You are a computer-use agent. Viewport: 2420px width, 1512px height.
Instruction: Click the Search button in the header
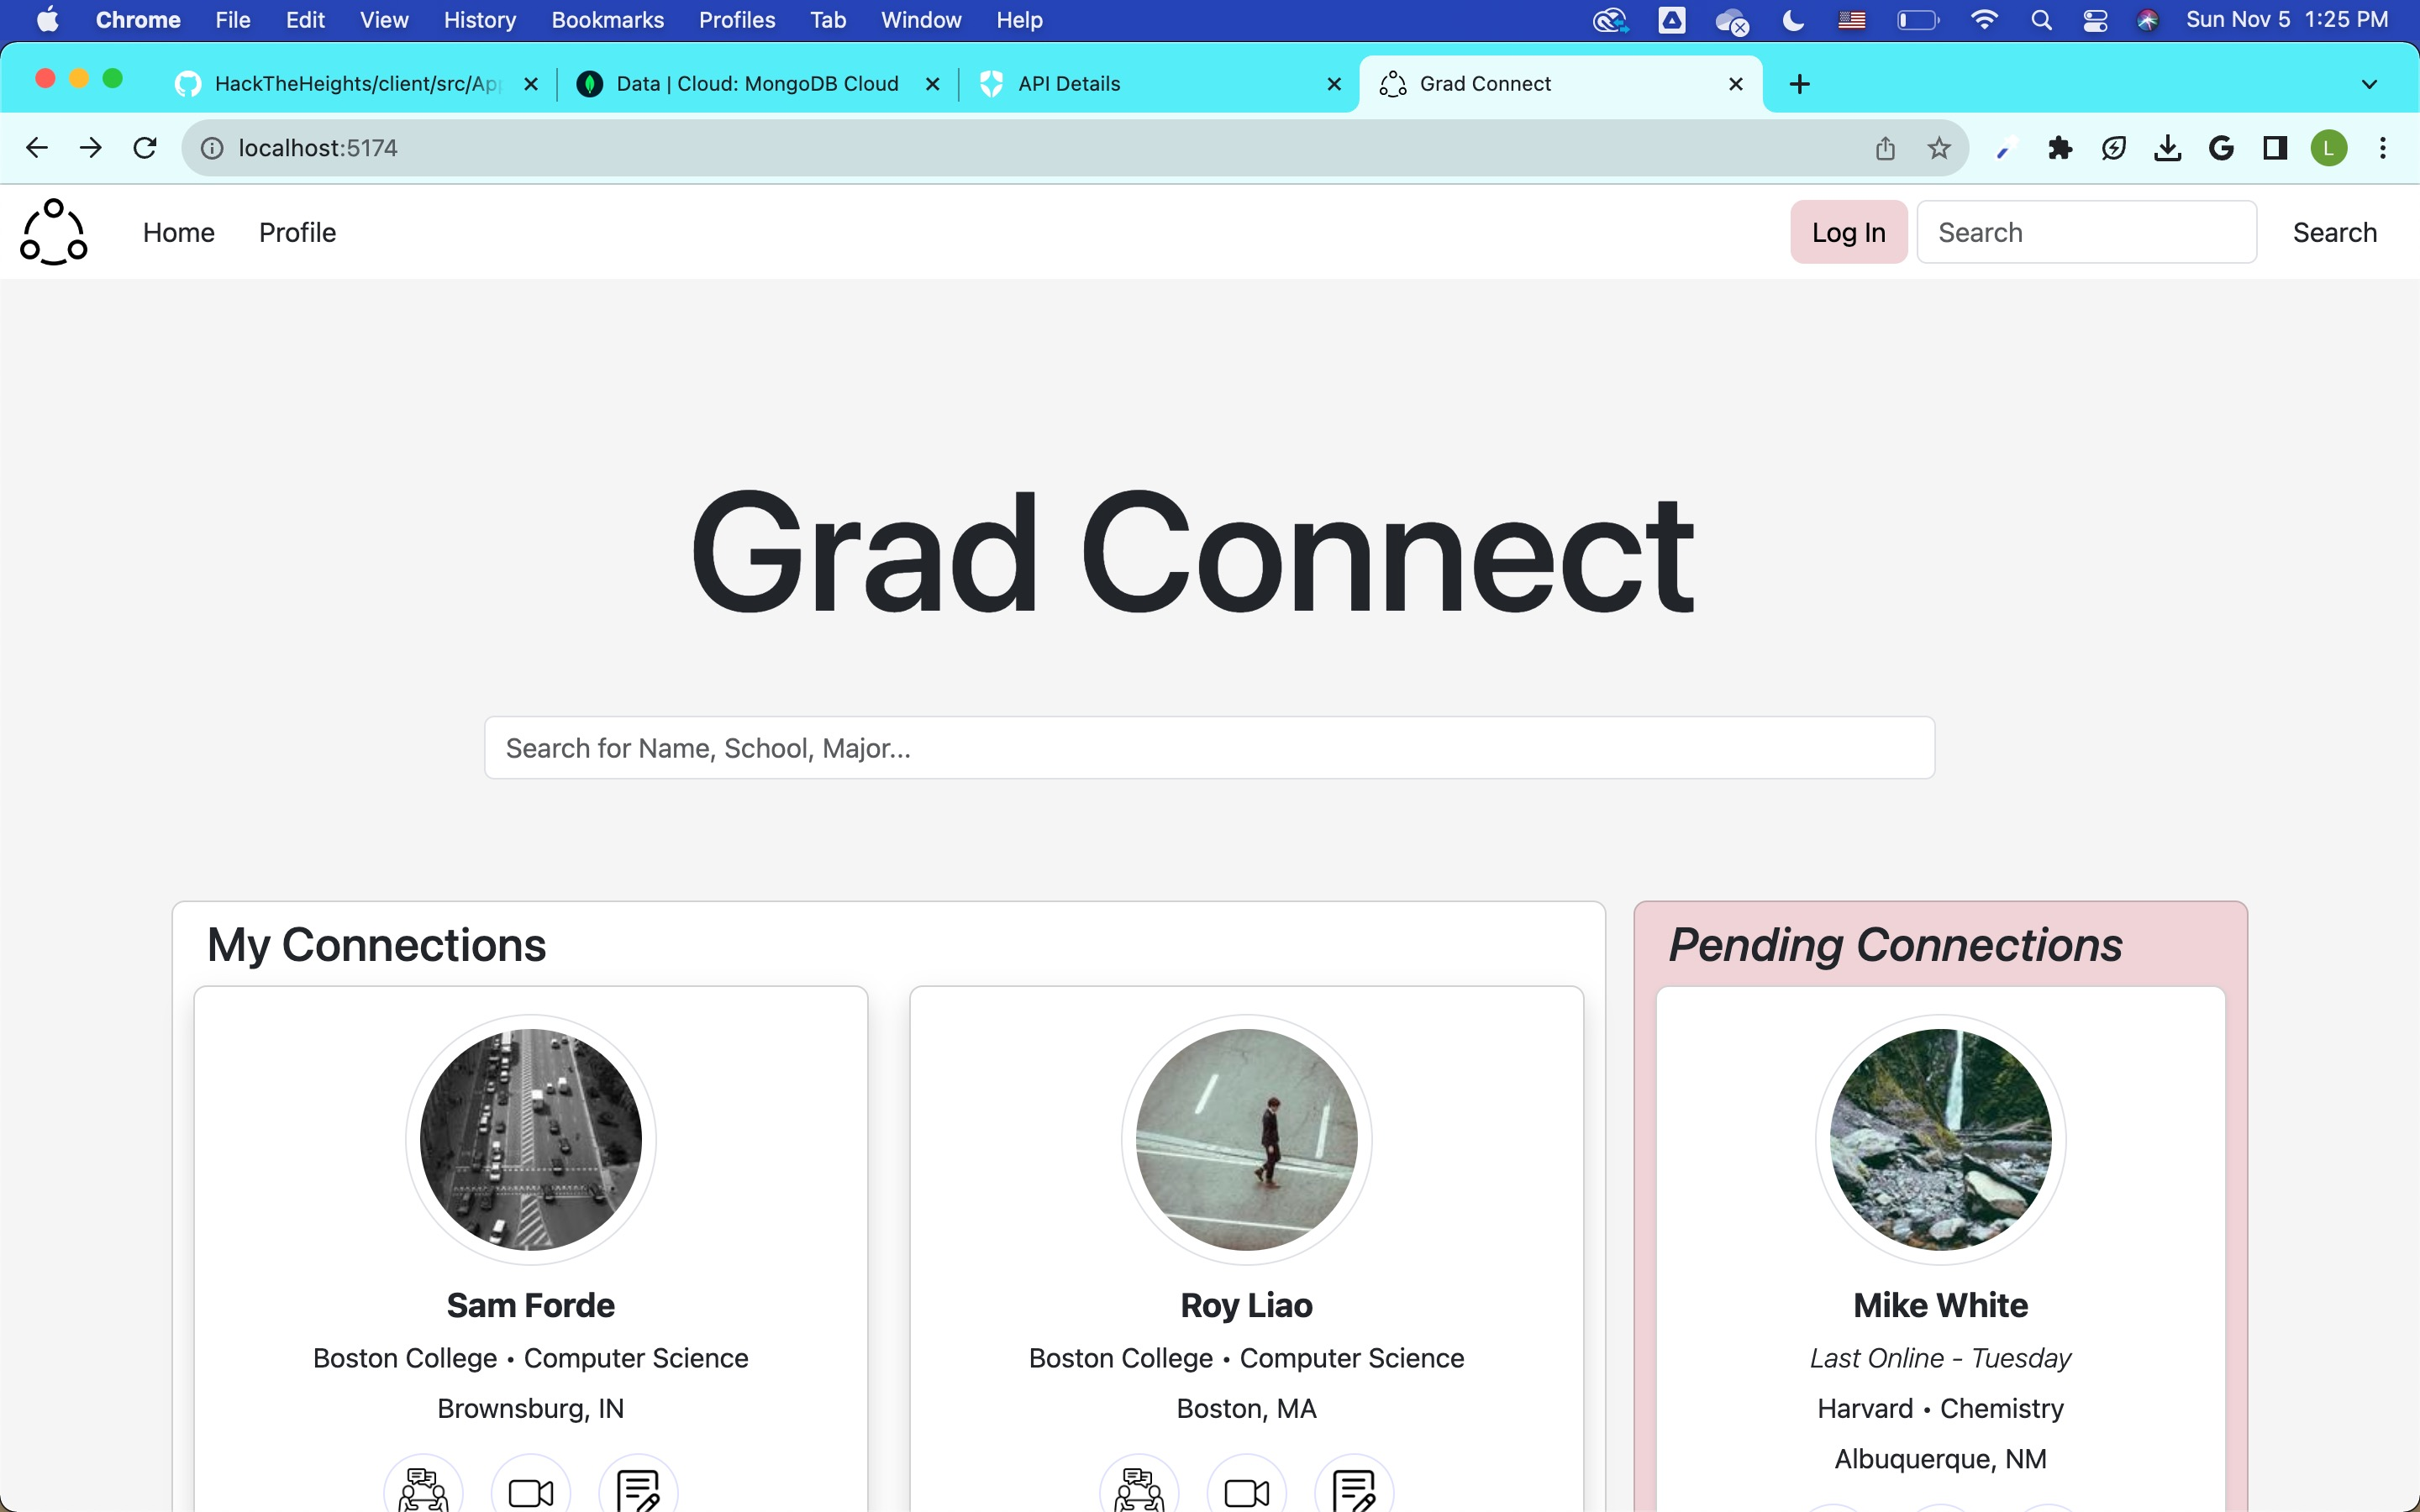[2334, 232]
